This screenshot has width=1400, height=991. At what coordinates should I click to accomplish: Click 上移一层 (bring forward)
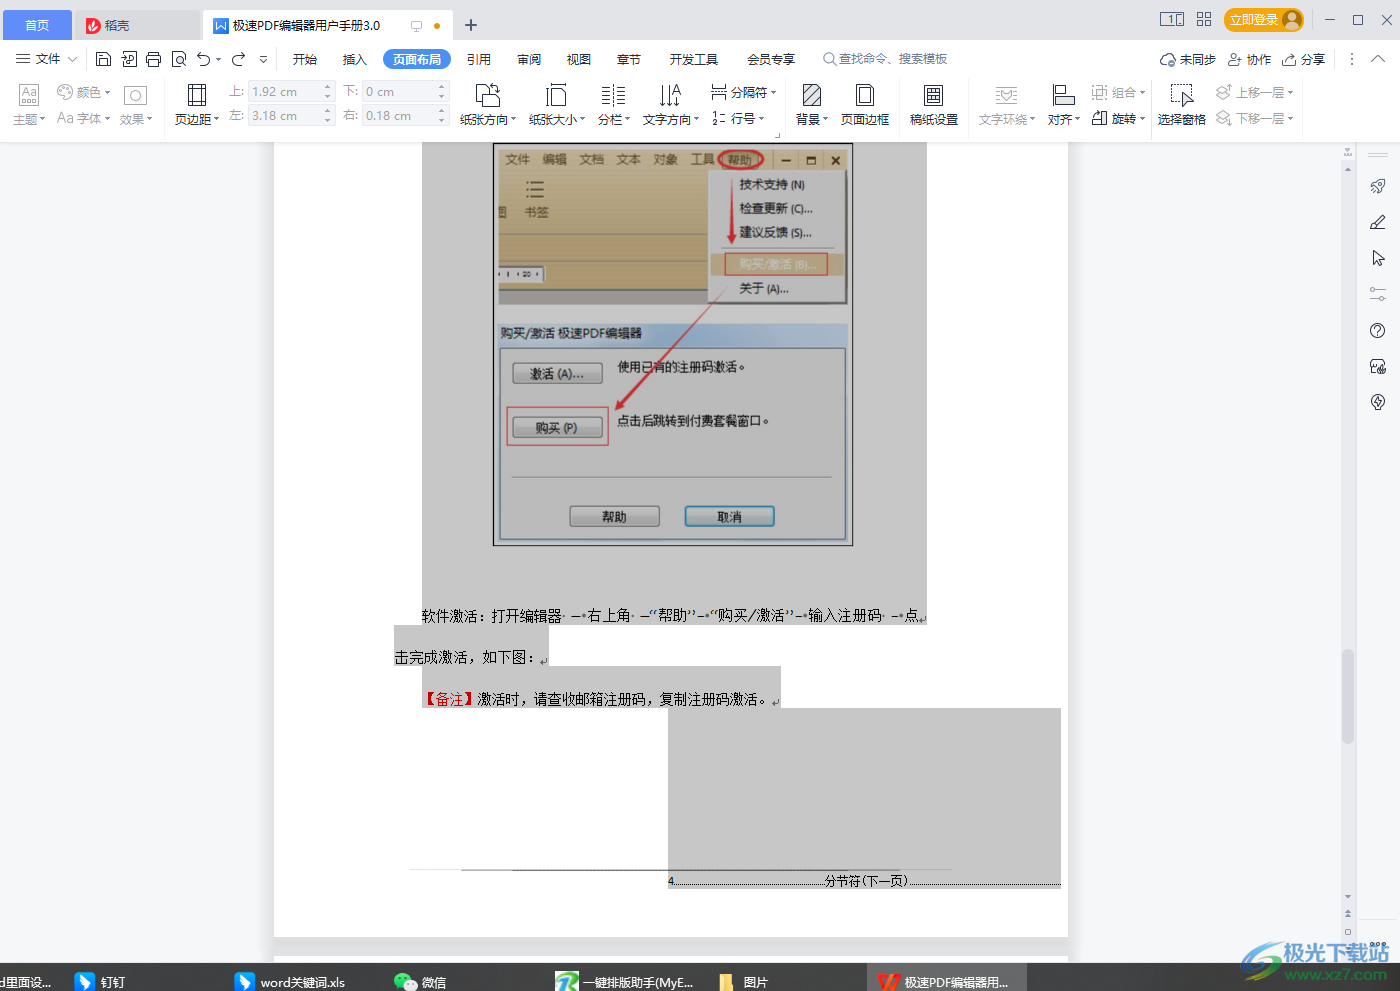tap(1254, 92)
